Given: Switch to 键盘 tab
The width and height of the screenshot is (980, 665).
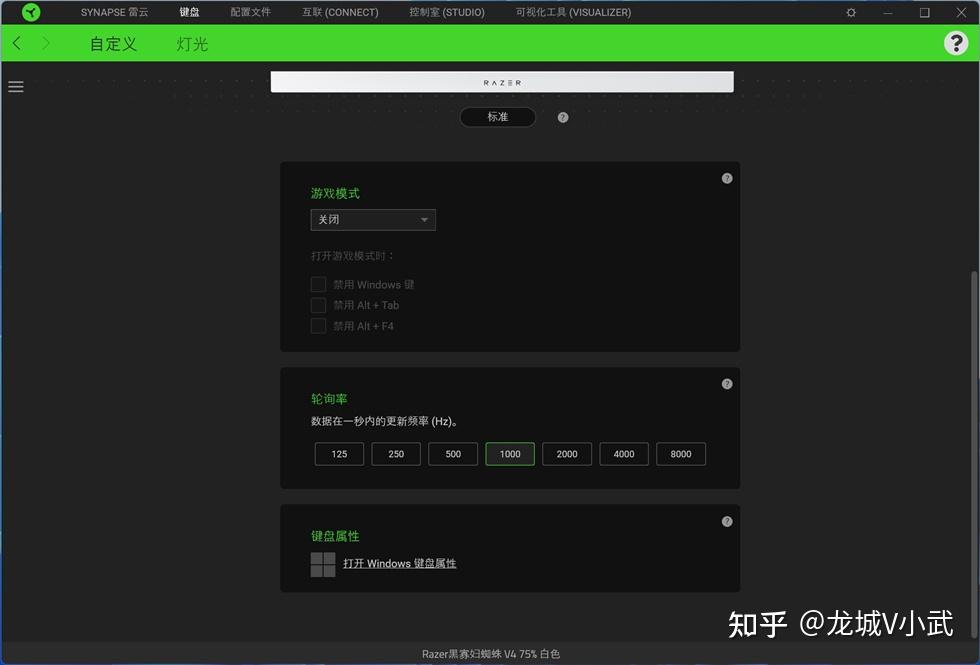Looking at the screenshot, I should point(189,12).
